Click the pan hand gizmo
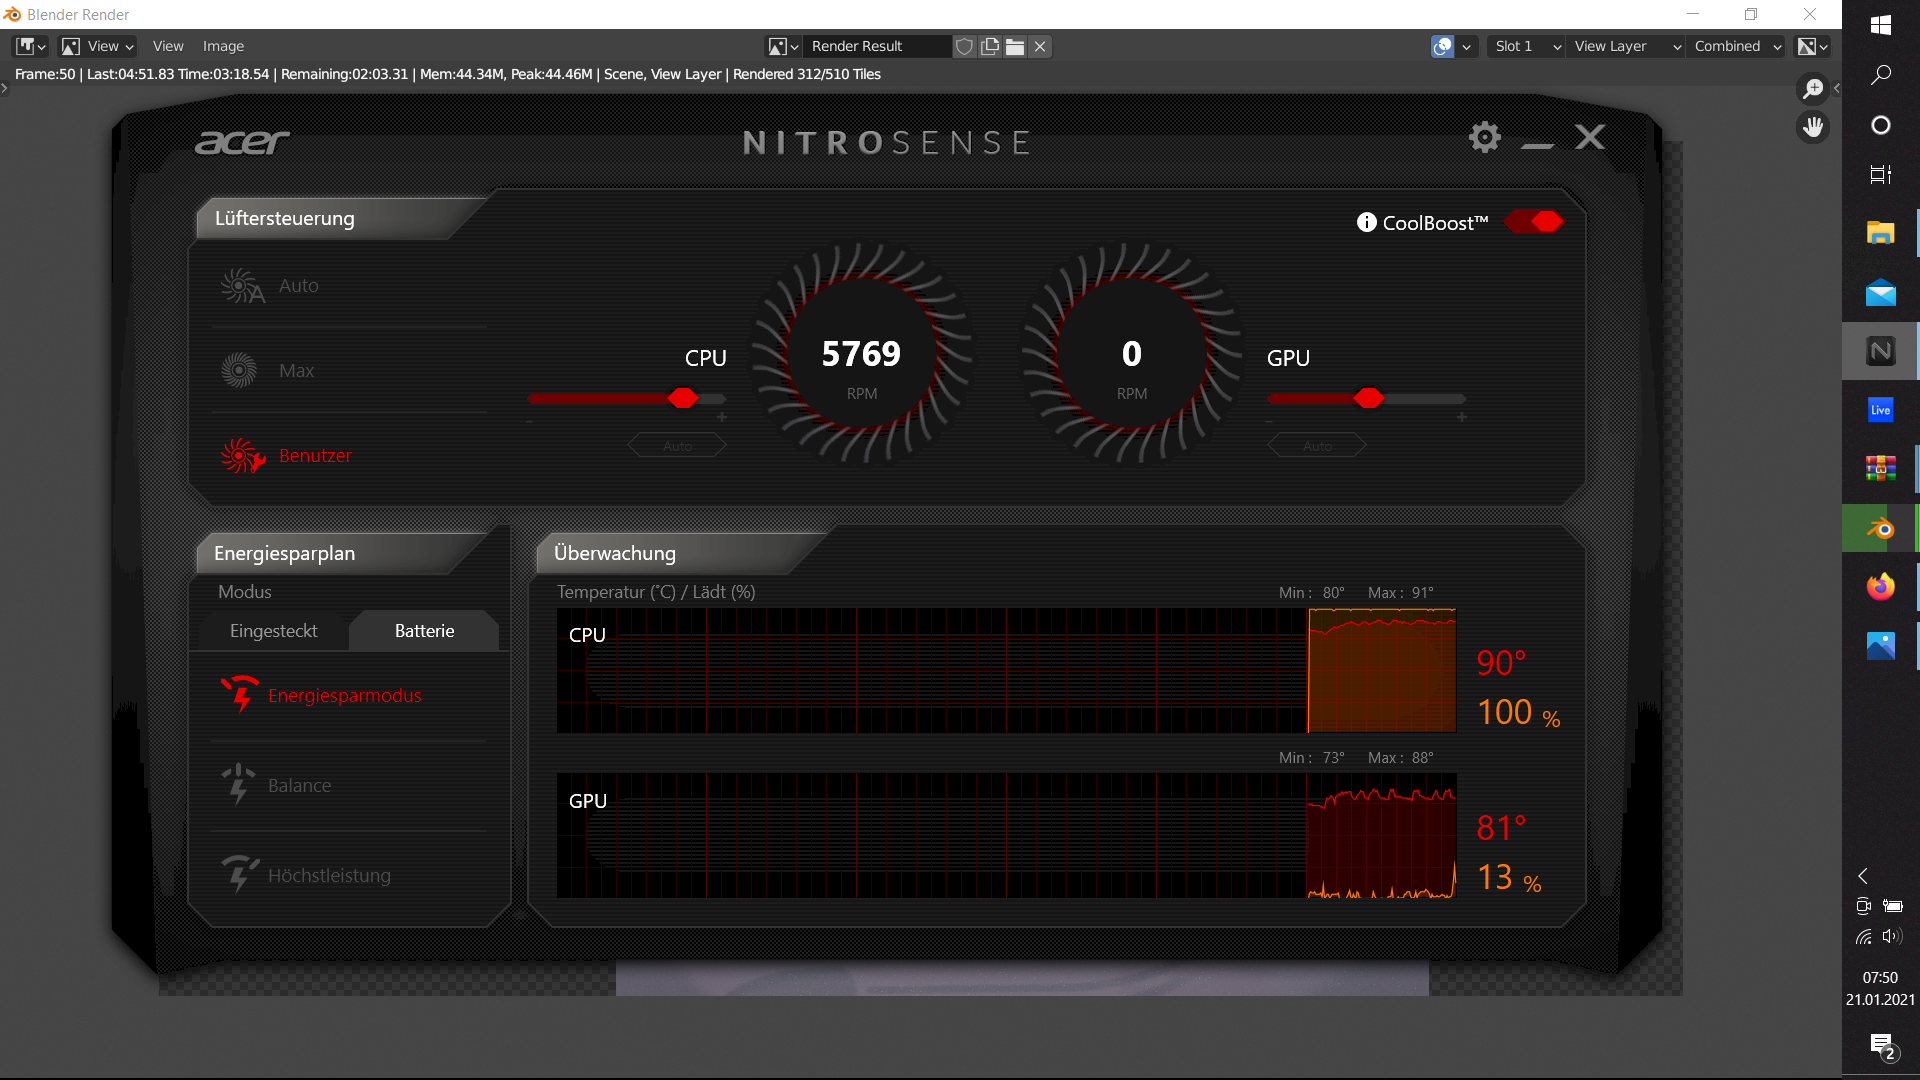Screen dimensions: 1920x1080 [1813, 127]
